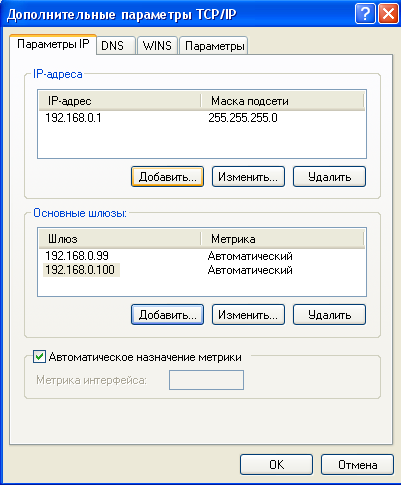Select IP address 192.168.0.1 entry
The height and width of the screenshot is (485, 401).
(x=202, y=118)
